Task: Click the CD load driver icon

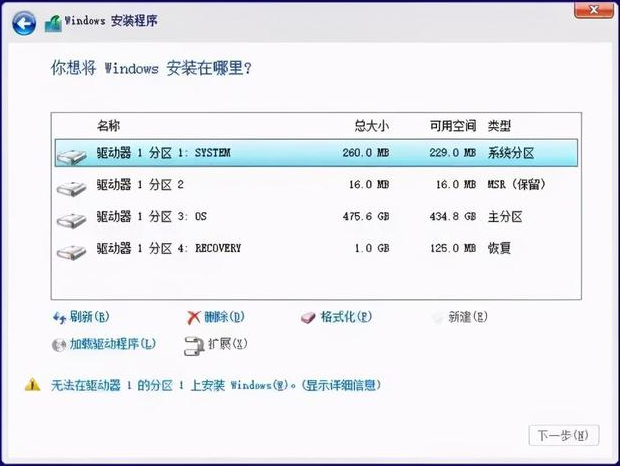Action: pos(59,345)
